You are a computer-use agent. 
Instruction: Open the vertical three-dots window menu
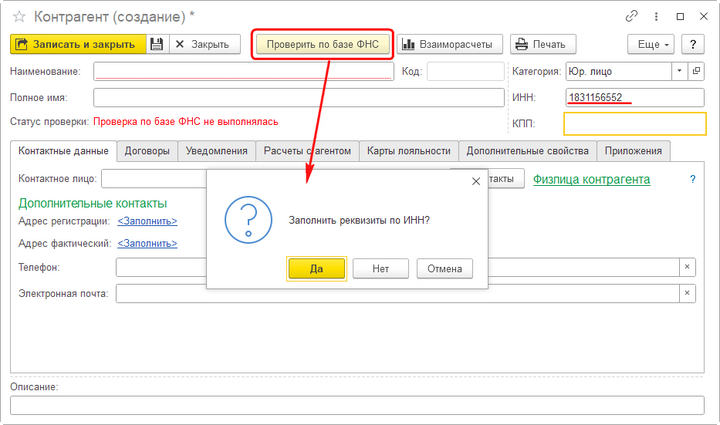pyautogui.click(x=656, y=17)
